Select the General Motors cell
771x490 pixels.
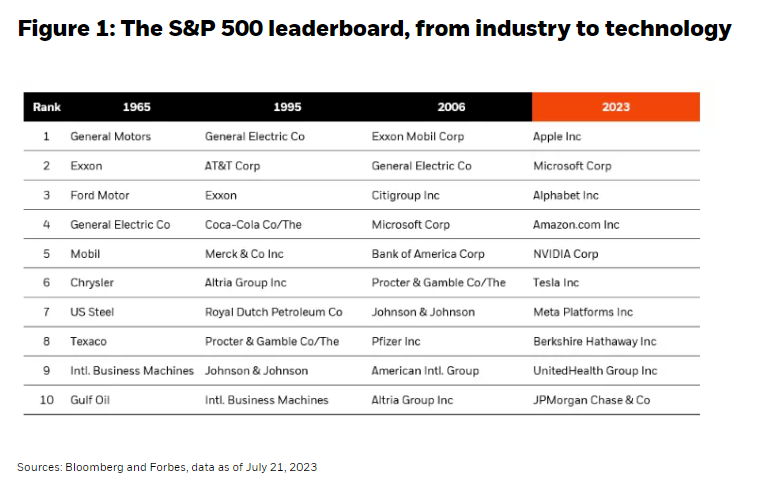tap(110, 136)
